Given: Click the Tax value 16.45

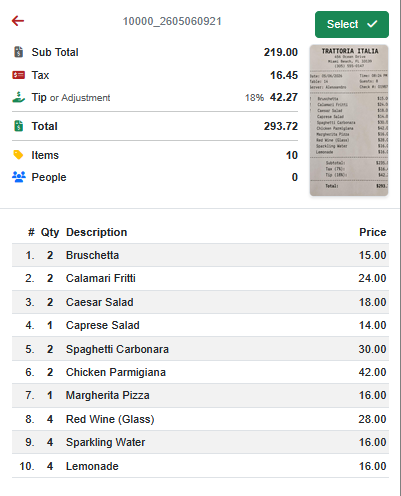Looking at the screenshot, I should pos(284,75).
